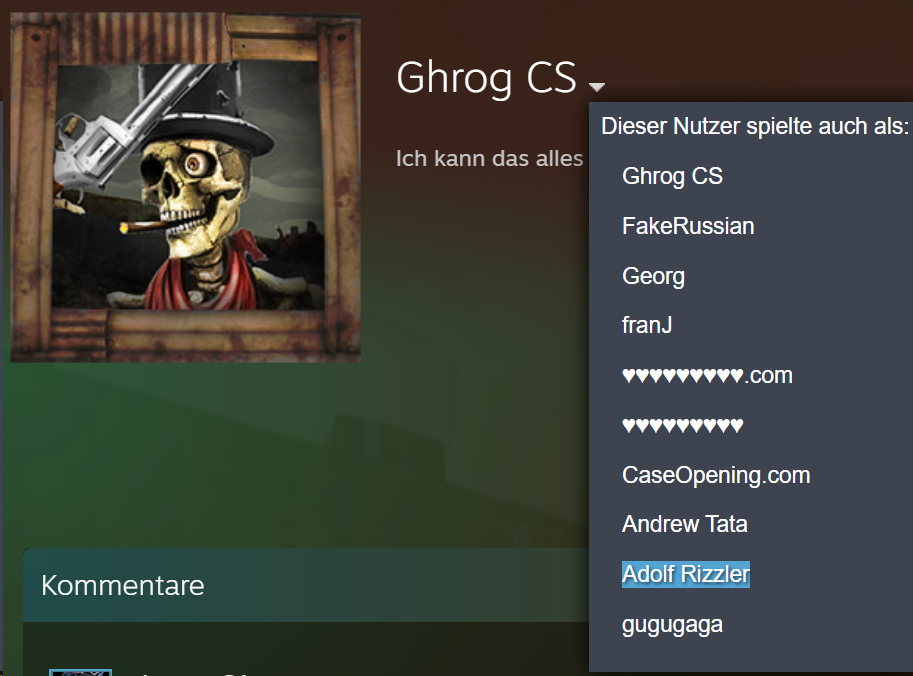Click the Ghrog CS profile name heading
The width and height of the screenshot is (913, 676).
486,77
